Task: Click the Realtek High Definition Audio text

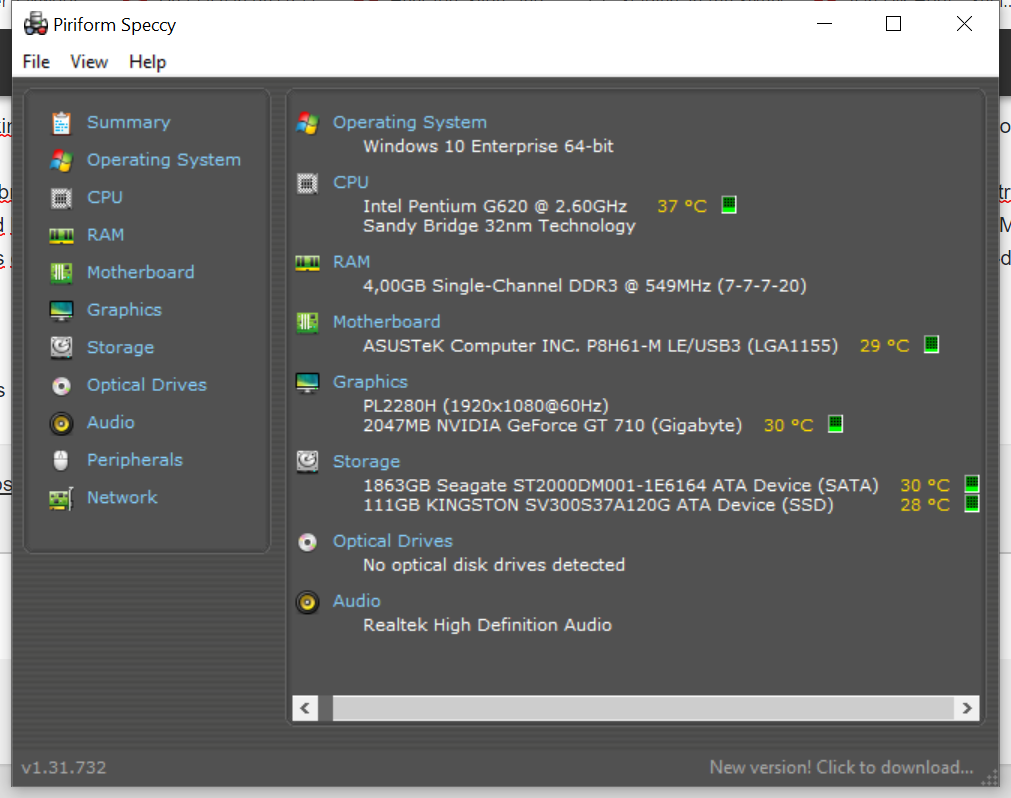Action: click(x=487, y=625)
